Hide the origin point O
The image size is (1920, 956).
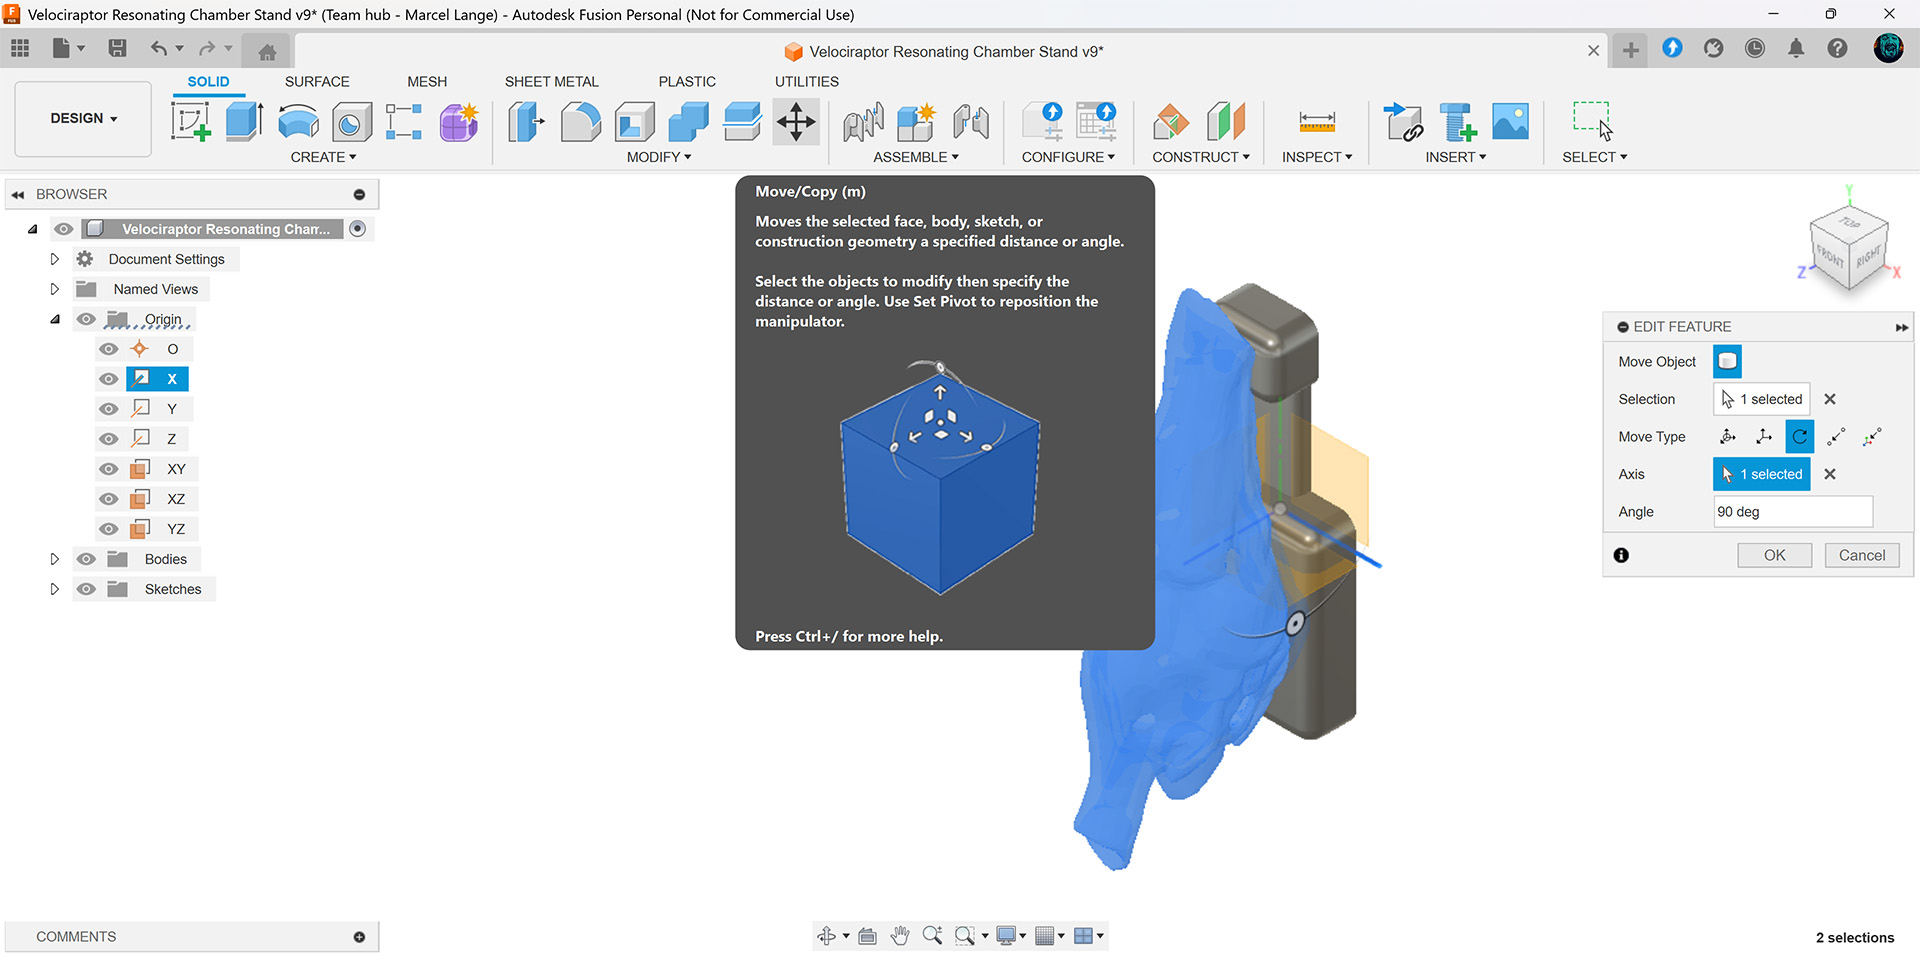point(109,349)
